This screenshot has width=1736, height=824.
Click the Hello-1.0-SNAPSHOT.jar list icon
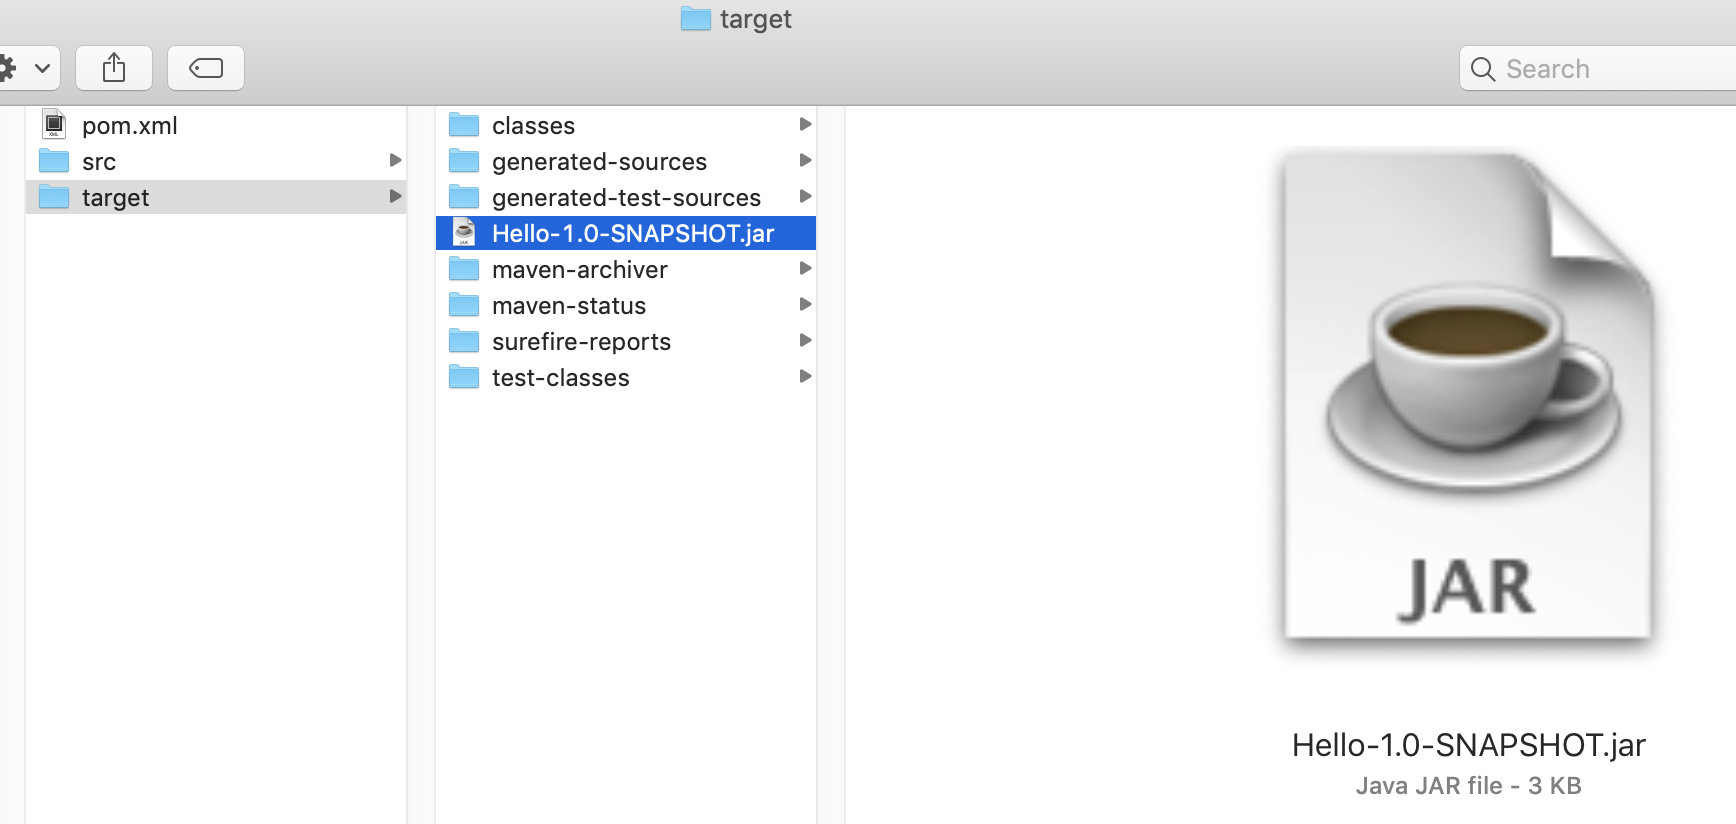pyautogui.click(x=464, y=233)
